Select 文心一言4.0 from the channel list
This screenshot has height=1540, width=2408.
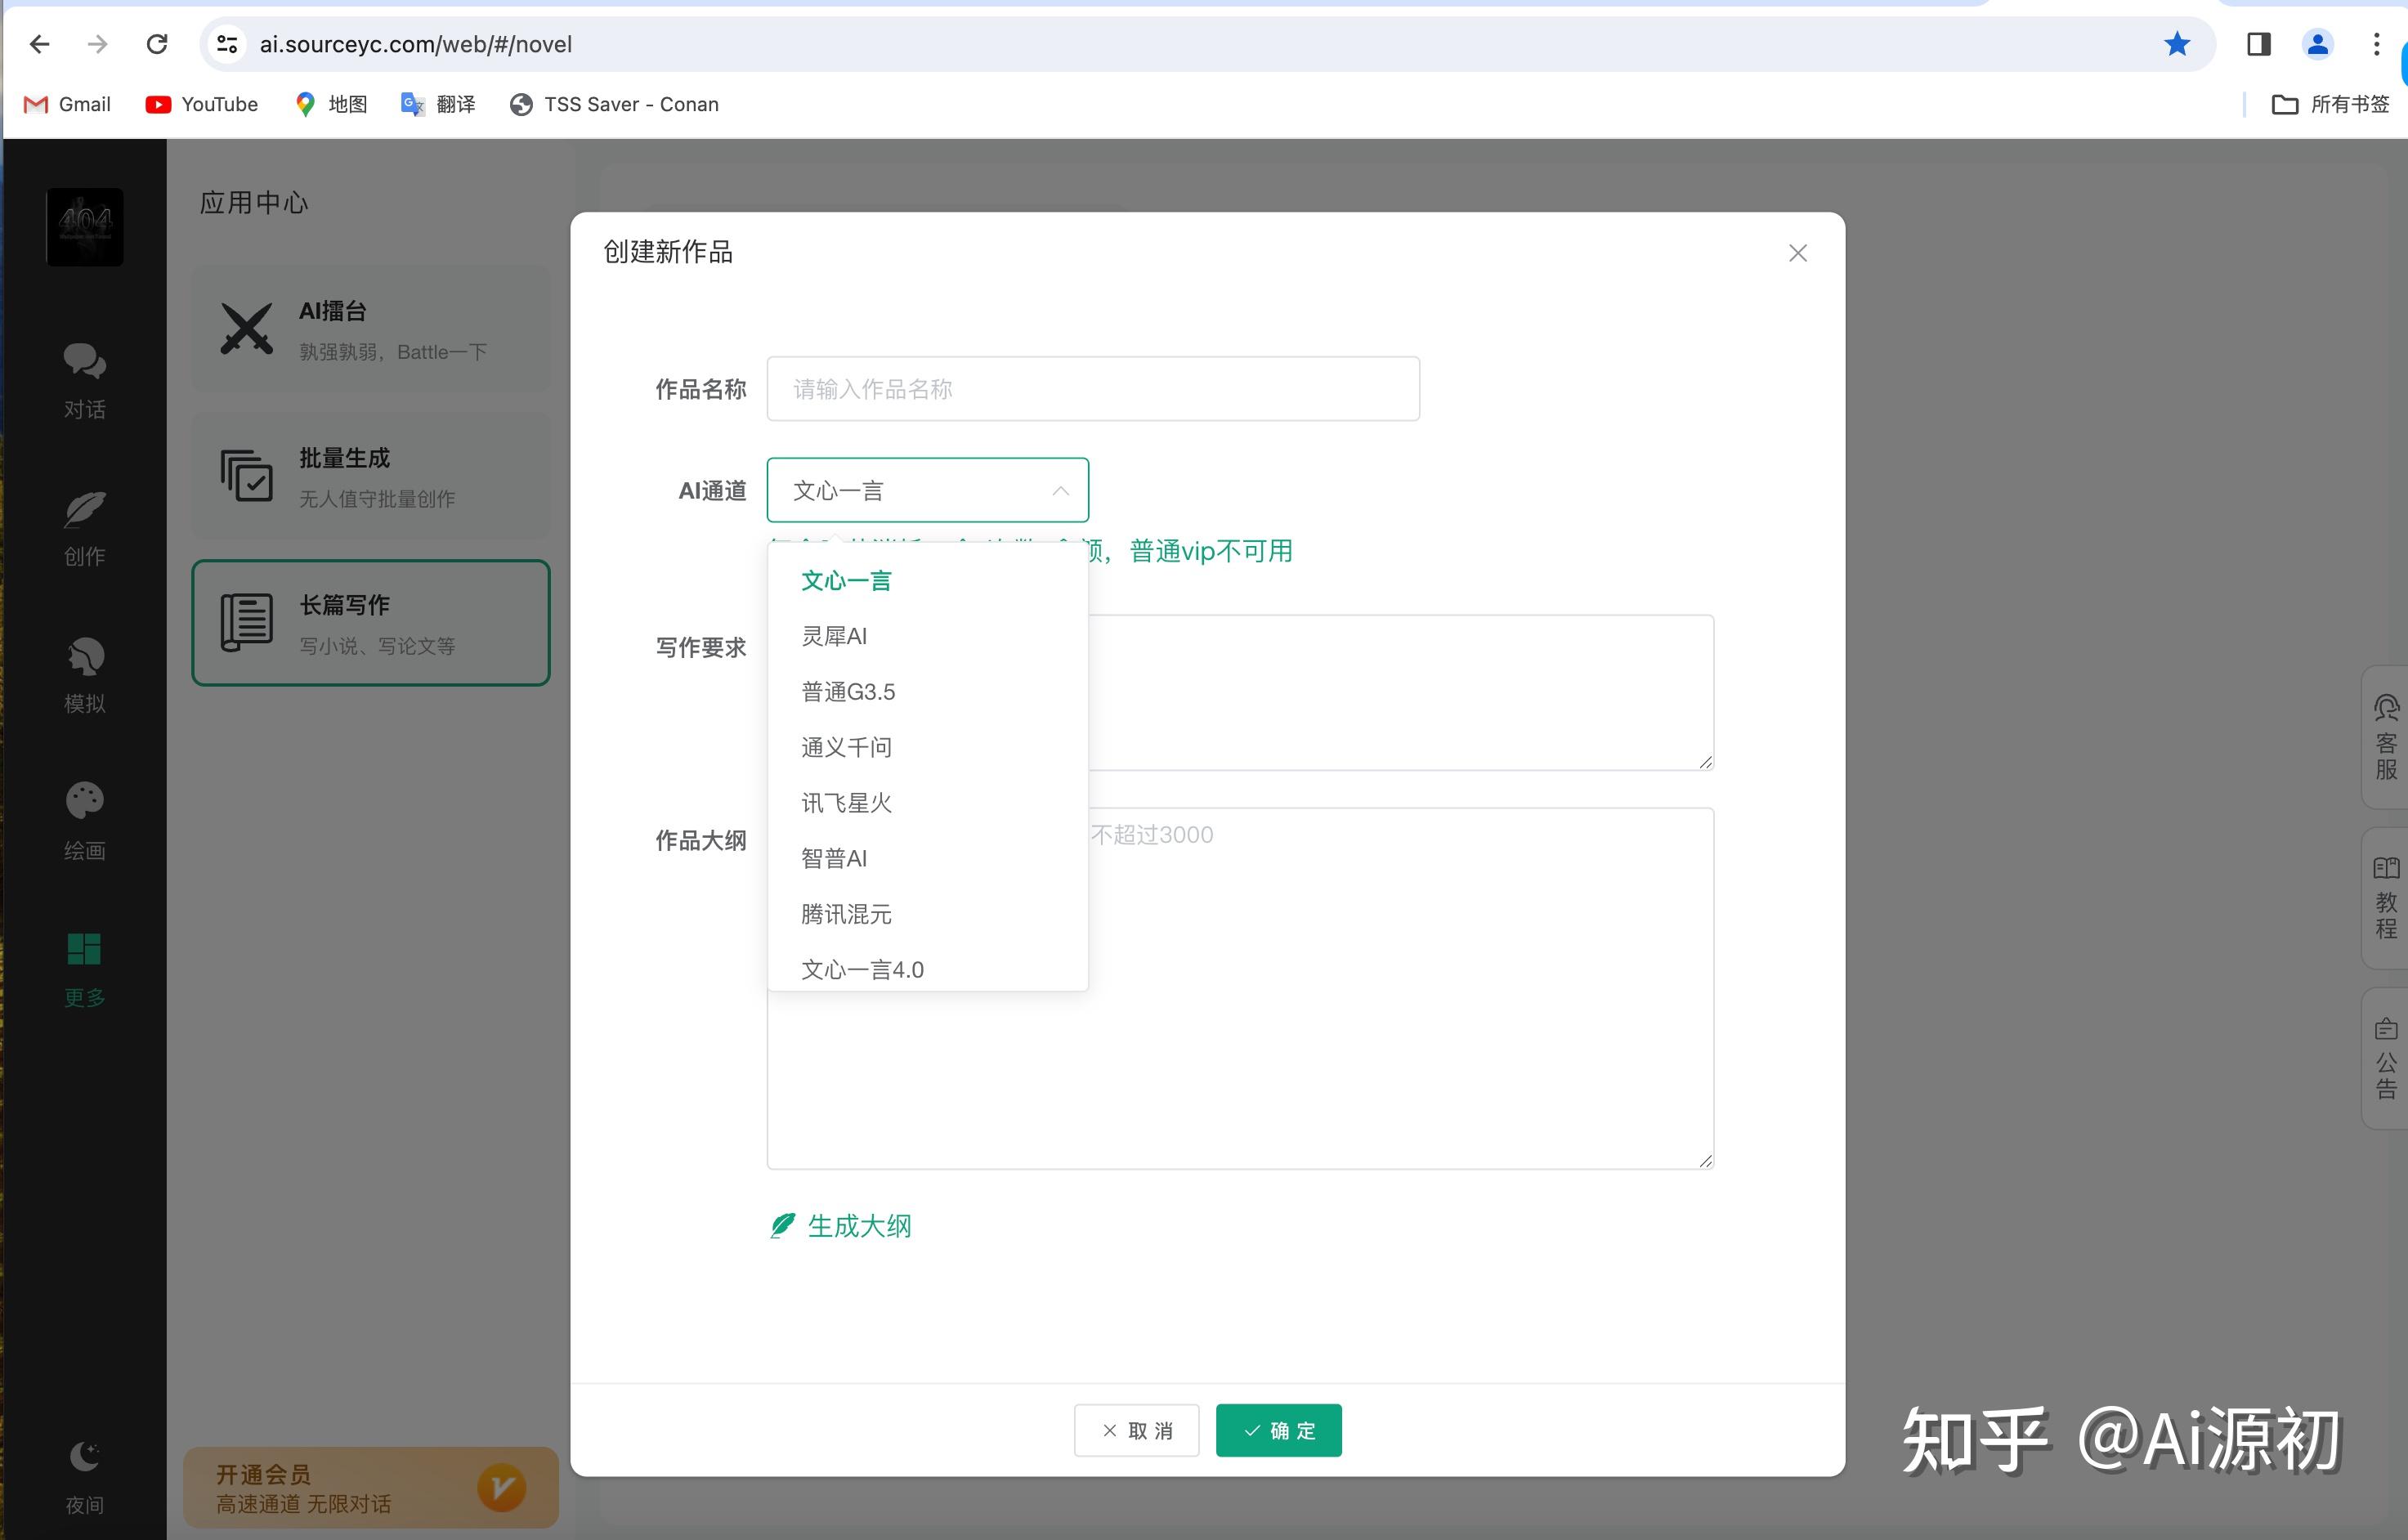[927, 968]
